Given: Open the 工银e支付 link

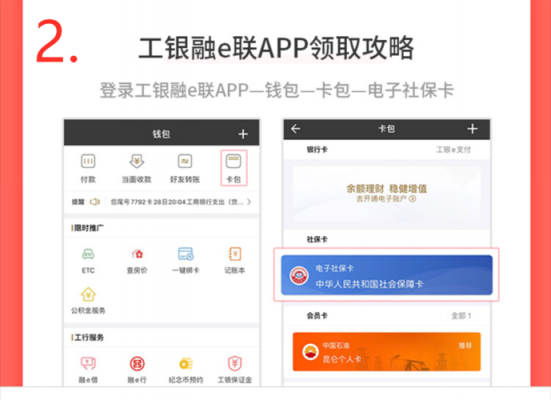Looking at the screenshot, I should 453,150.
